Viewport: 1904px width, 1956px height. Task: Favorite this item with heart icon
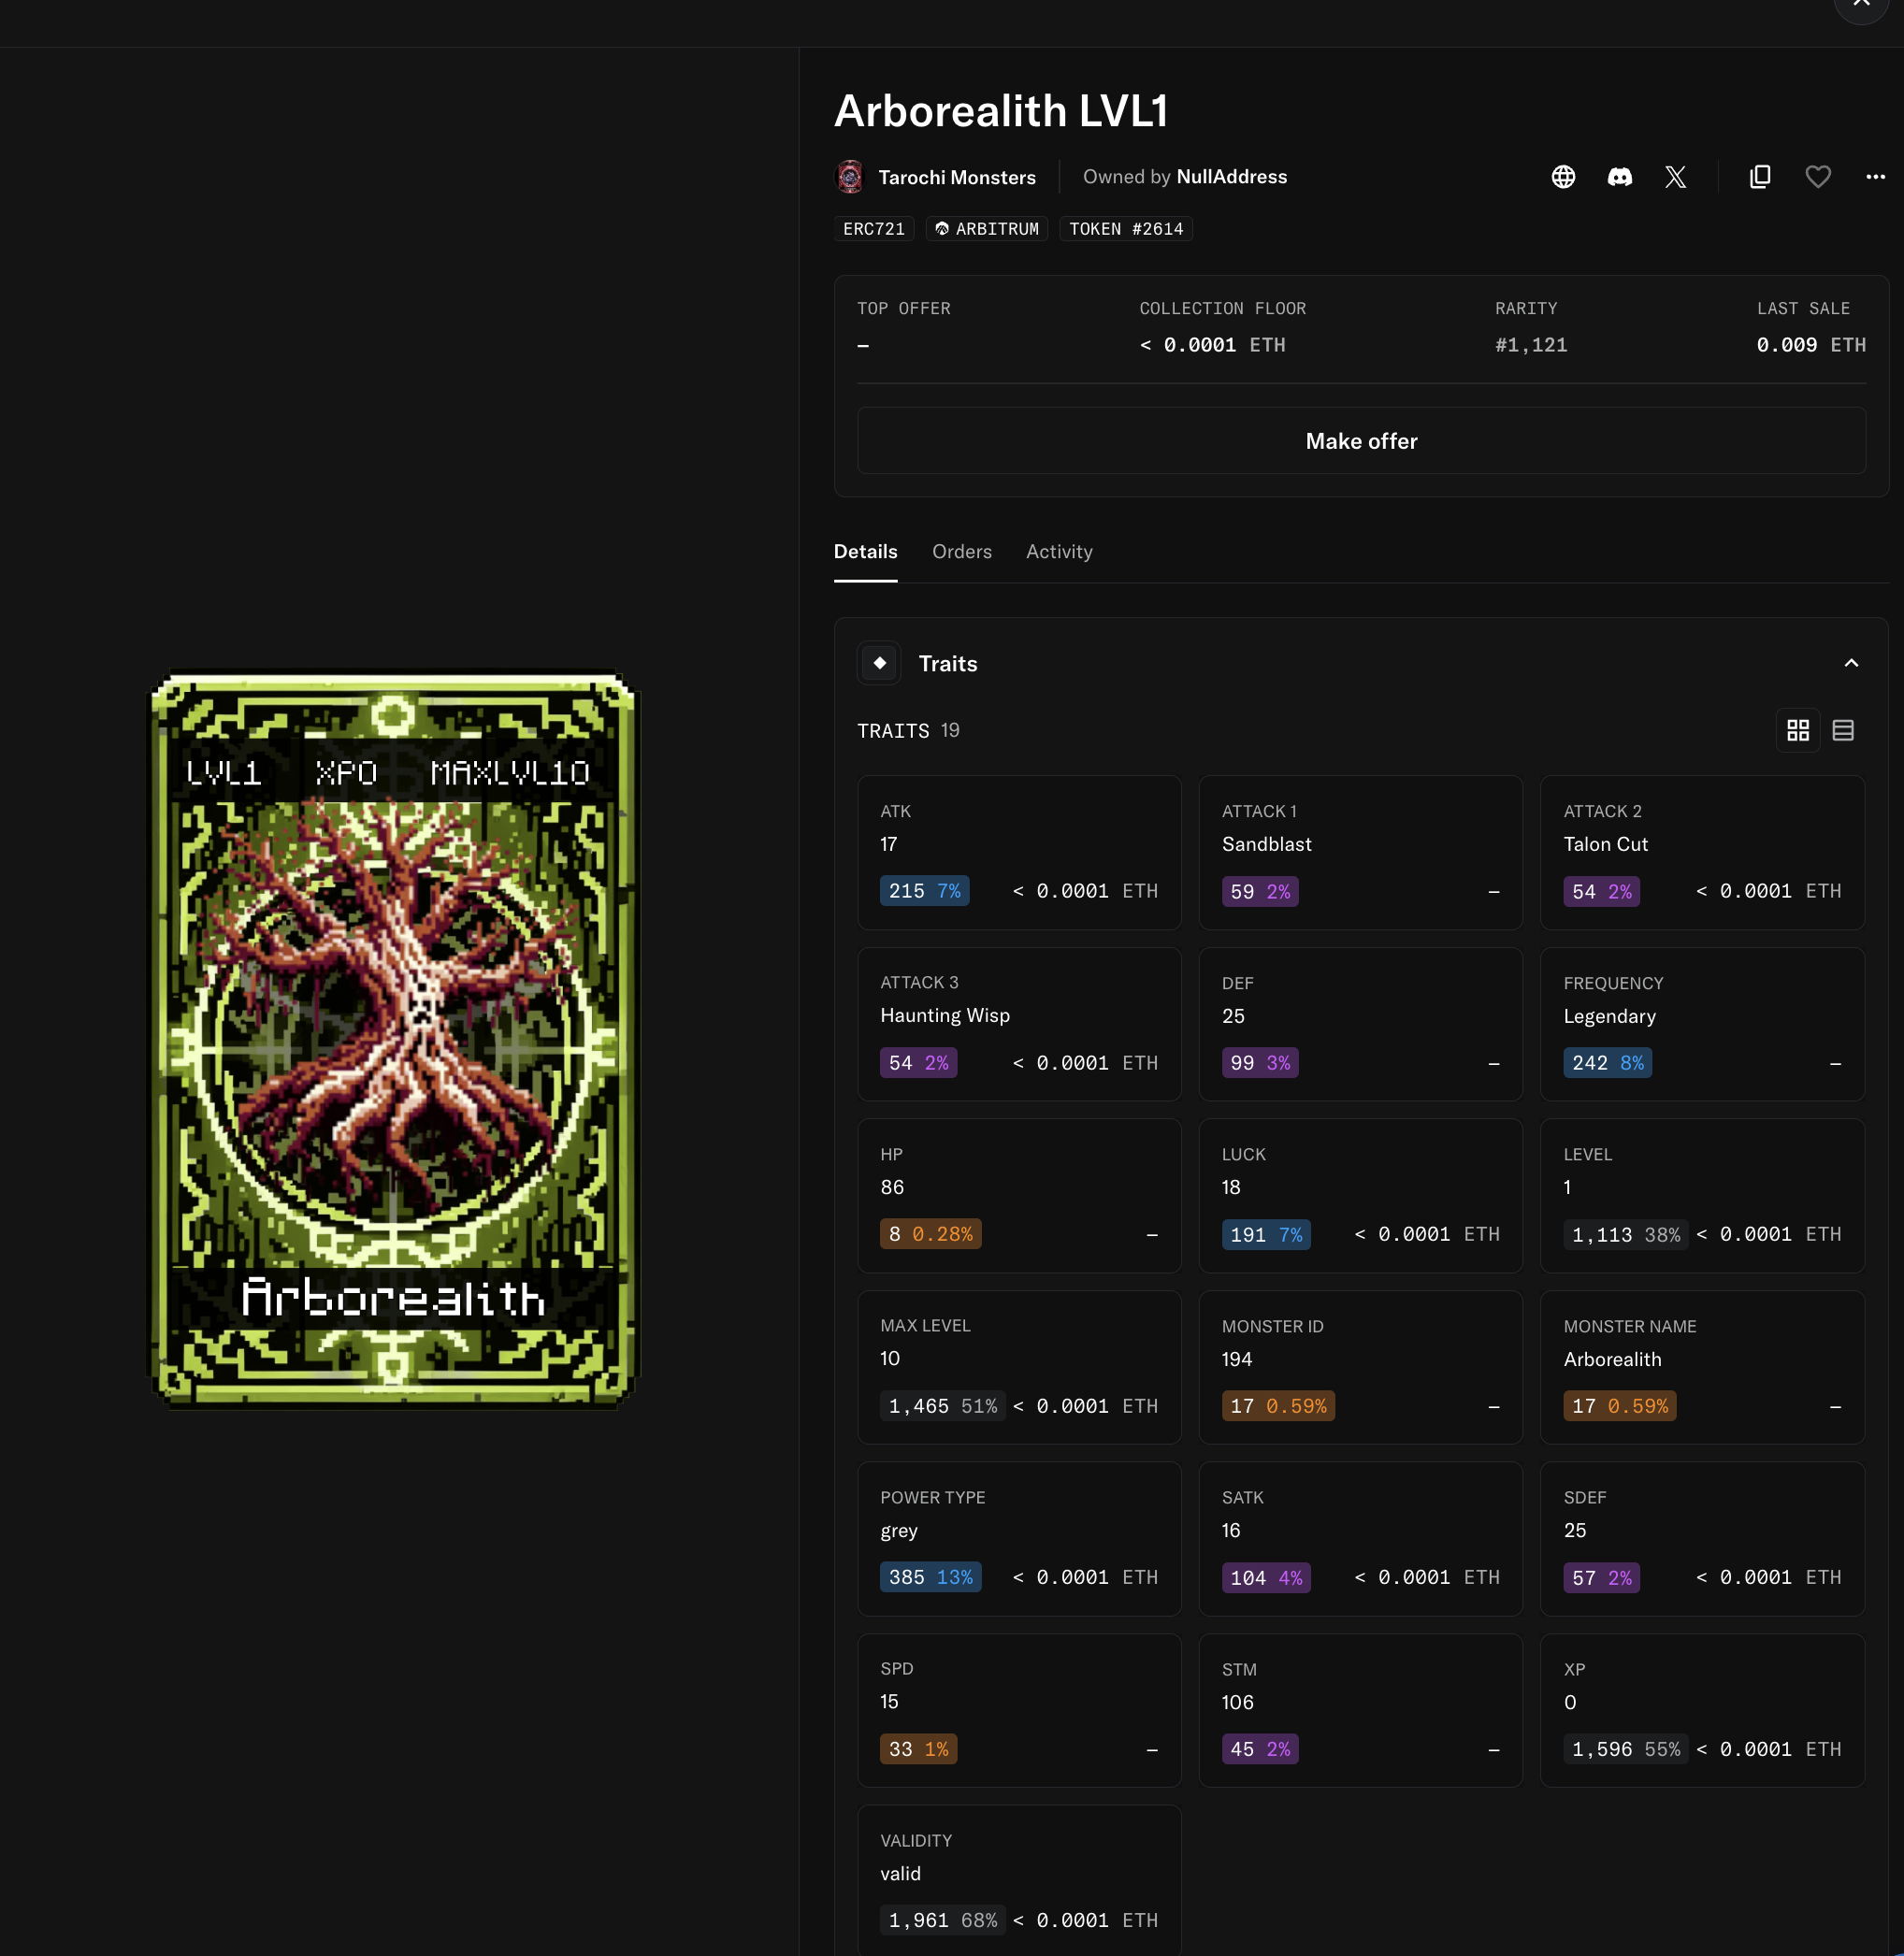point(1817,177)
